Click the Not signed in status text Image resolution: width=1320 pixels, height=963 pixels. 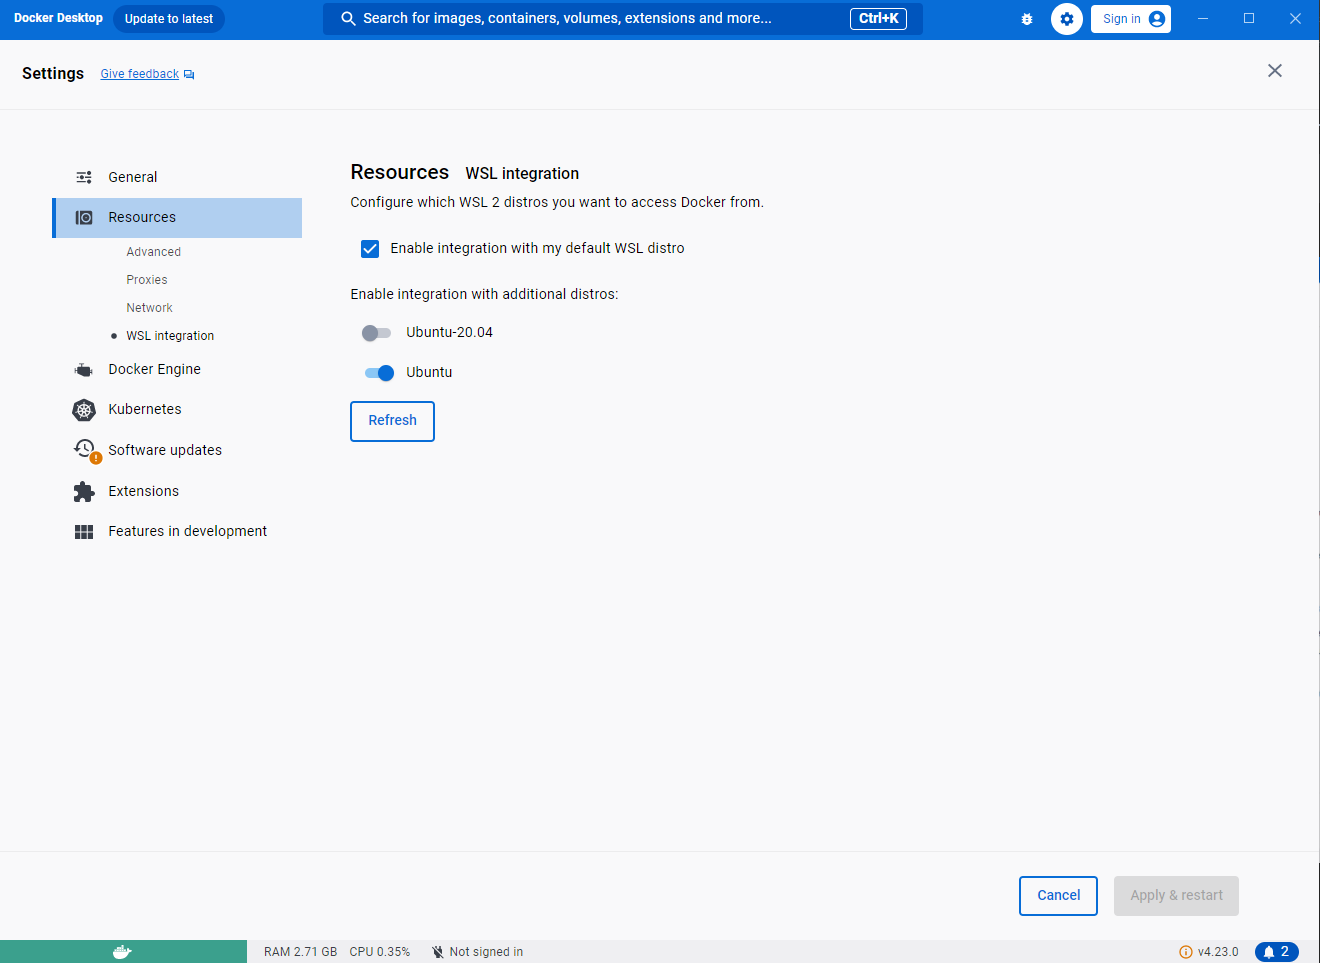486,952
